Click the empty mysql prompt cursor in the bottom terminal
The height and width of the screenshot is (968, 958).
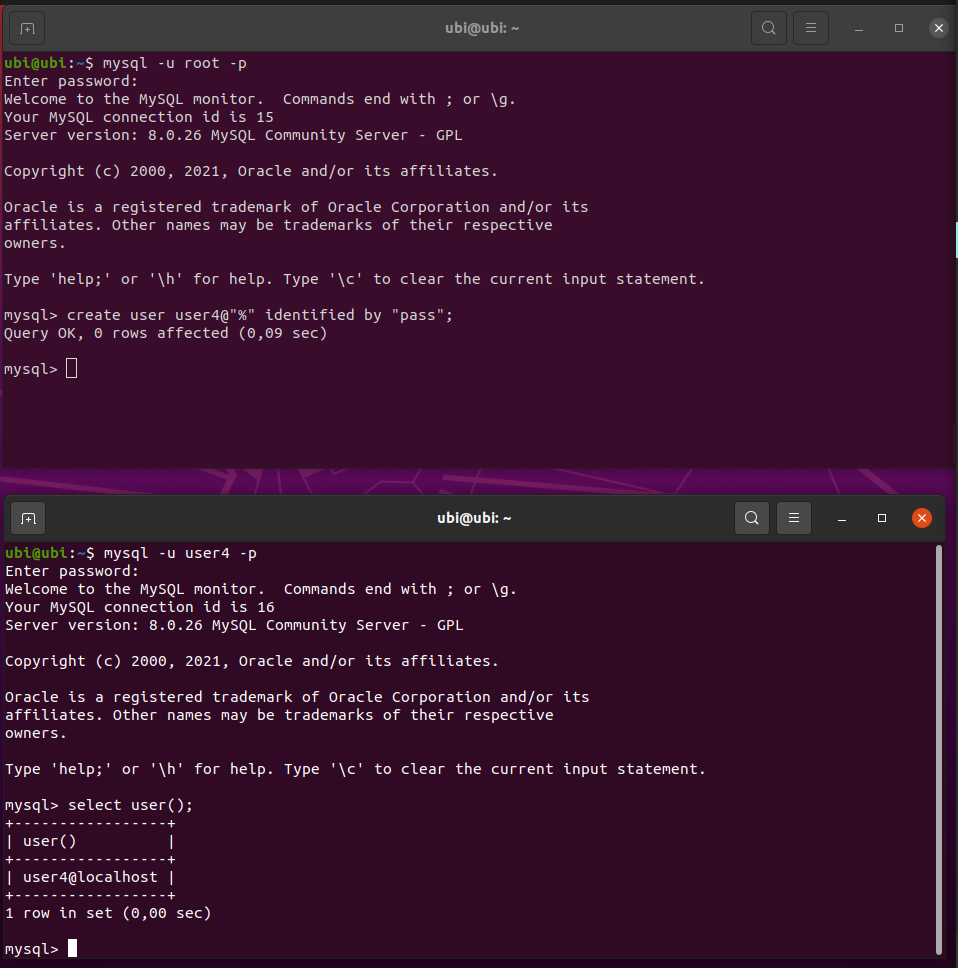tap(72, 948)
